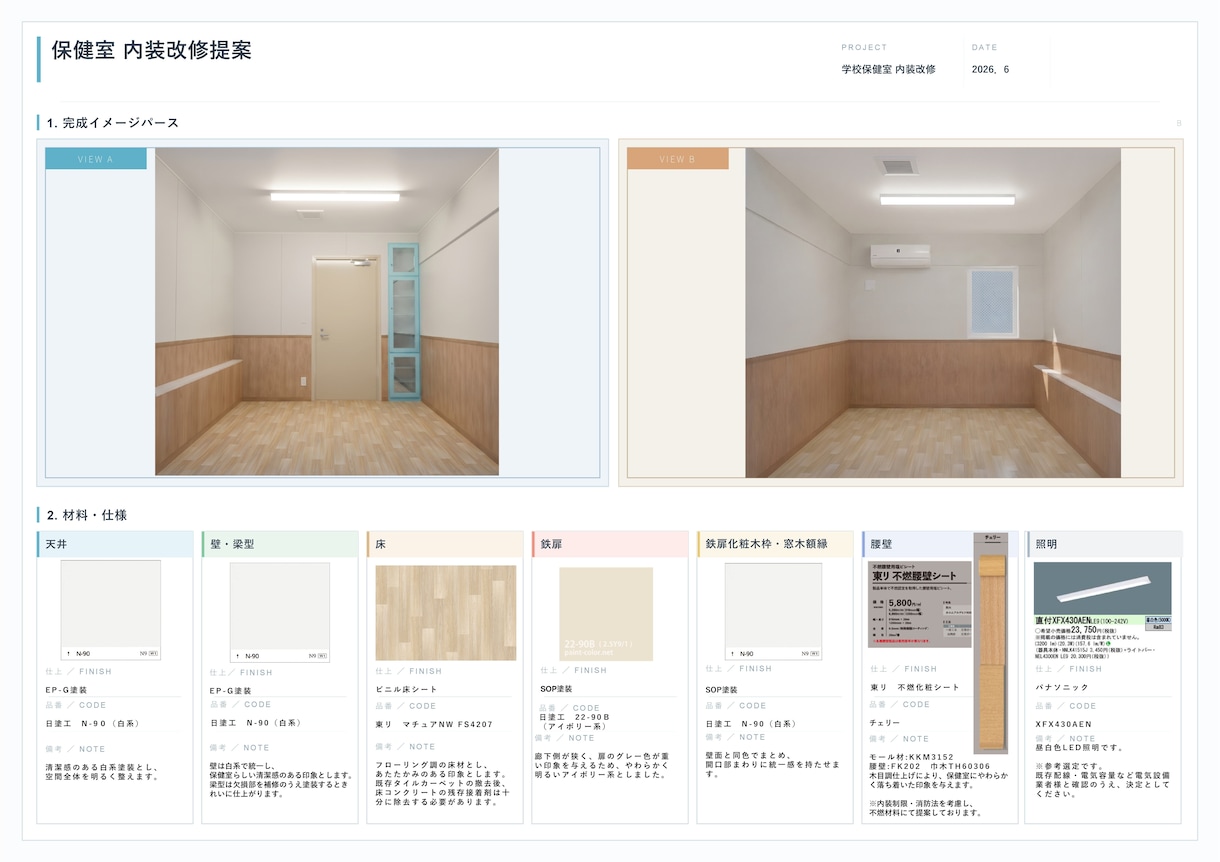Select the PROJECT value 学校保健室 内装改修
The width and height of the screenshot is (1220, 862).
889,70
